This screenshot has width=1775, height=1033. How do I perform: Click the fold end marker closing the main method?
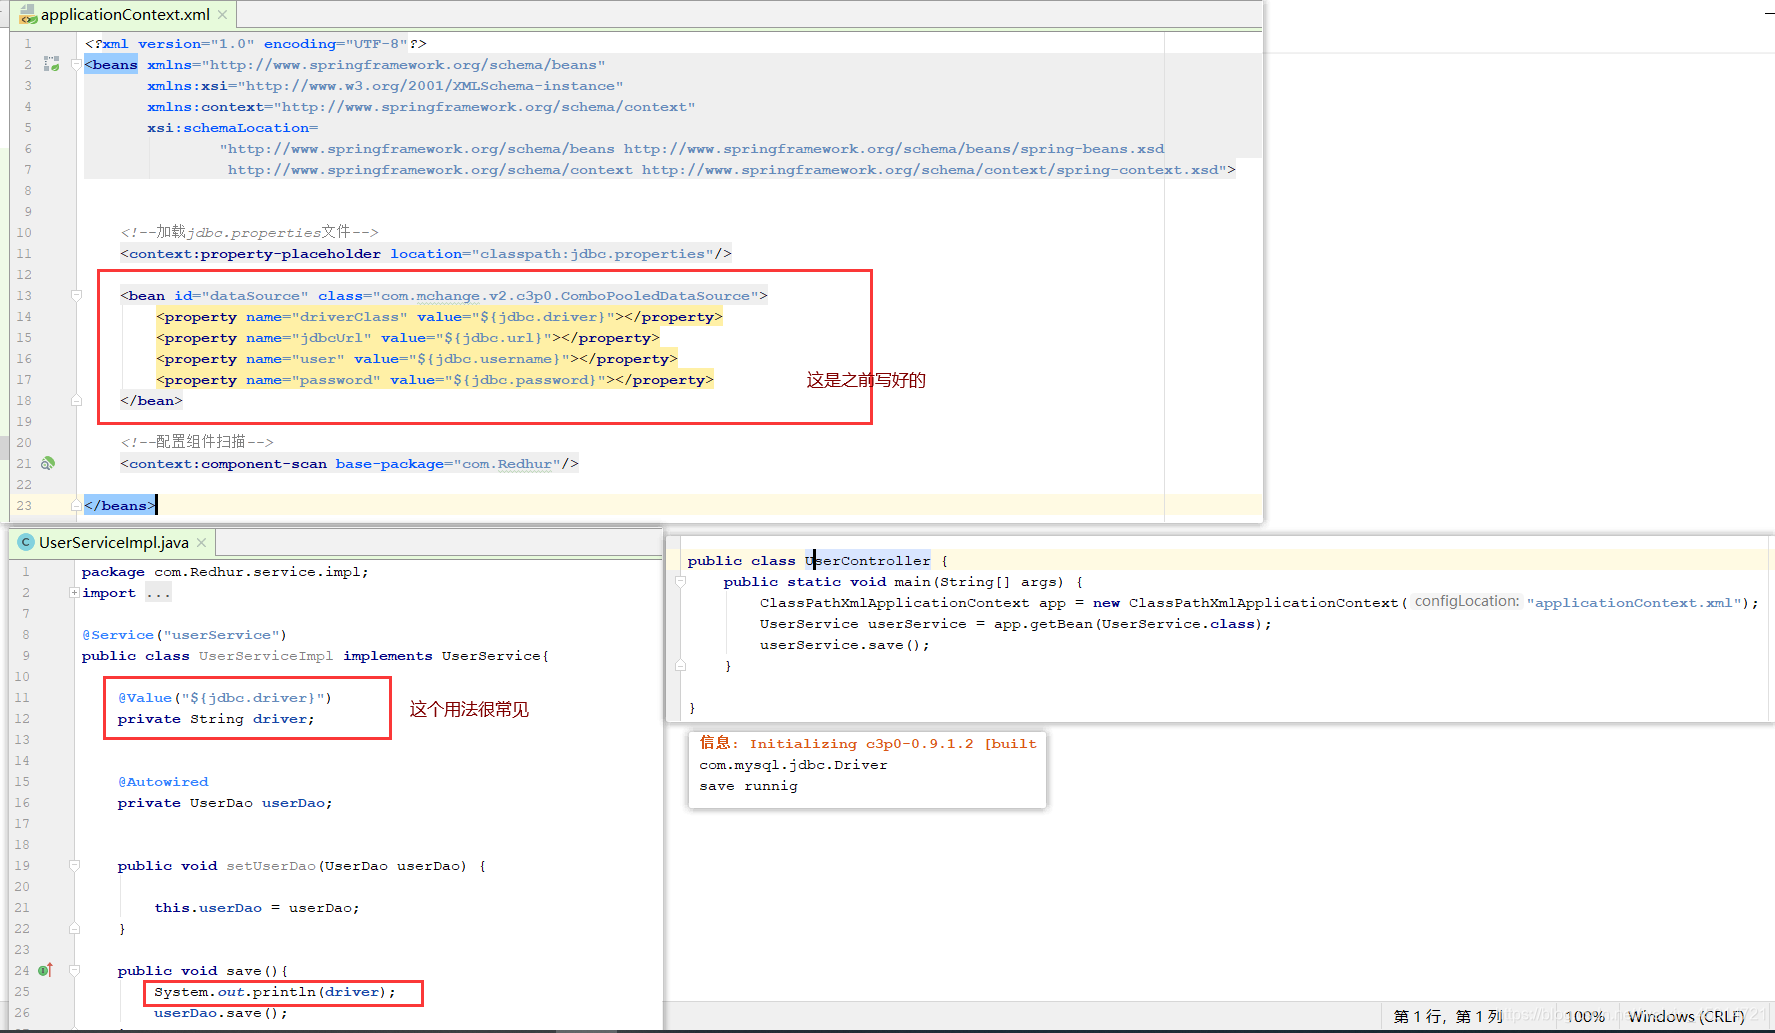(x=680, y=665)
